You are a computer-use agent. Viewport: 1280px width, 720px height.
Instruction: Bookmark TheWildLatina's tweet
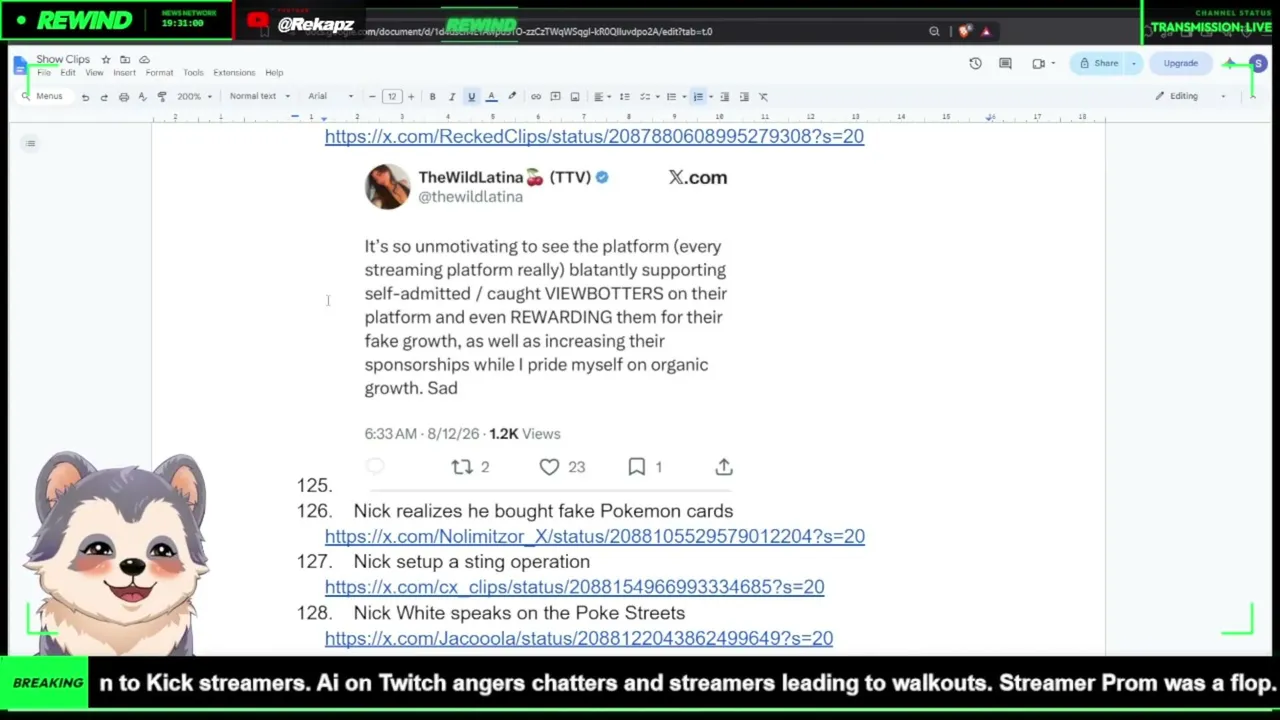(637, 467)
